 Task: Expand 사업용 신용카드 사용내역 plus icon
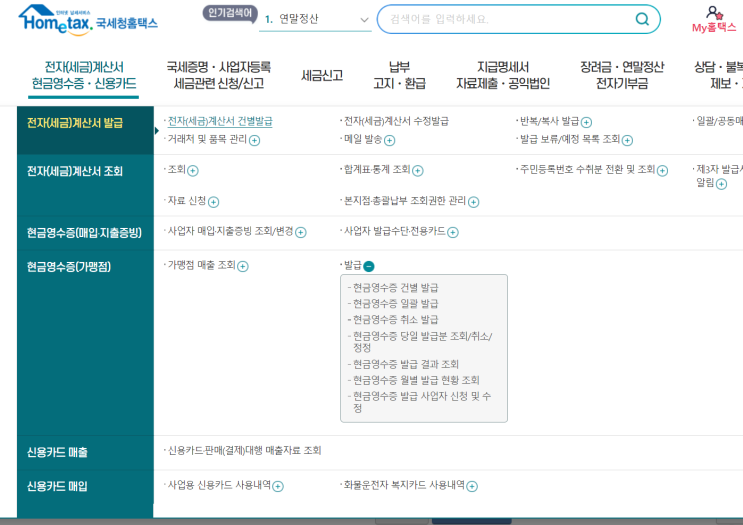click(278, 486)
